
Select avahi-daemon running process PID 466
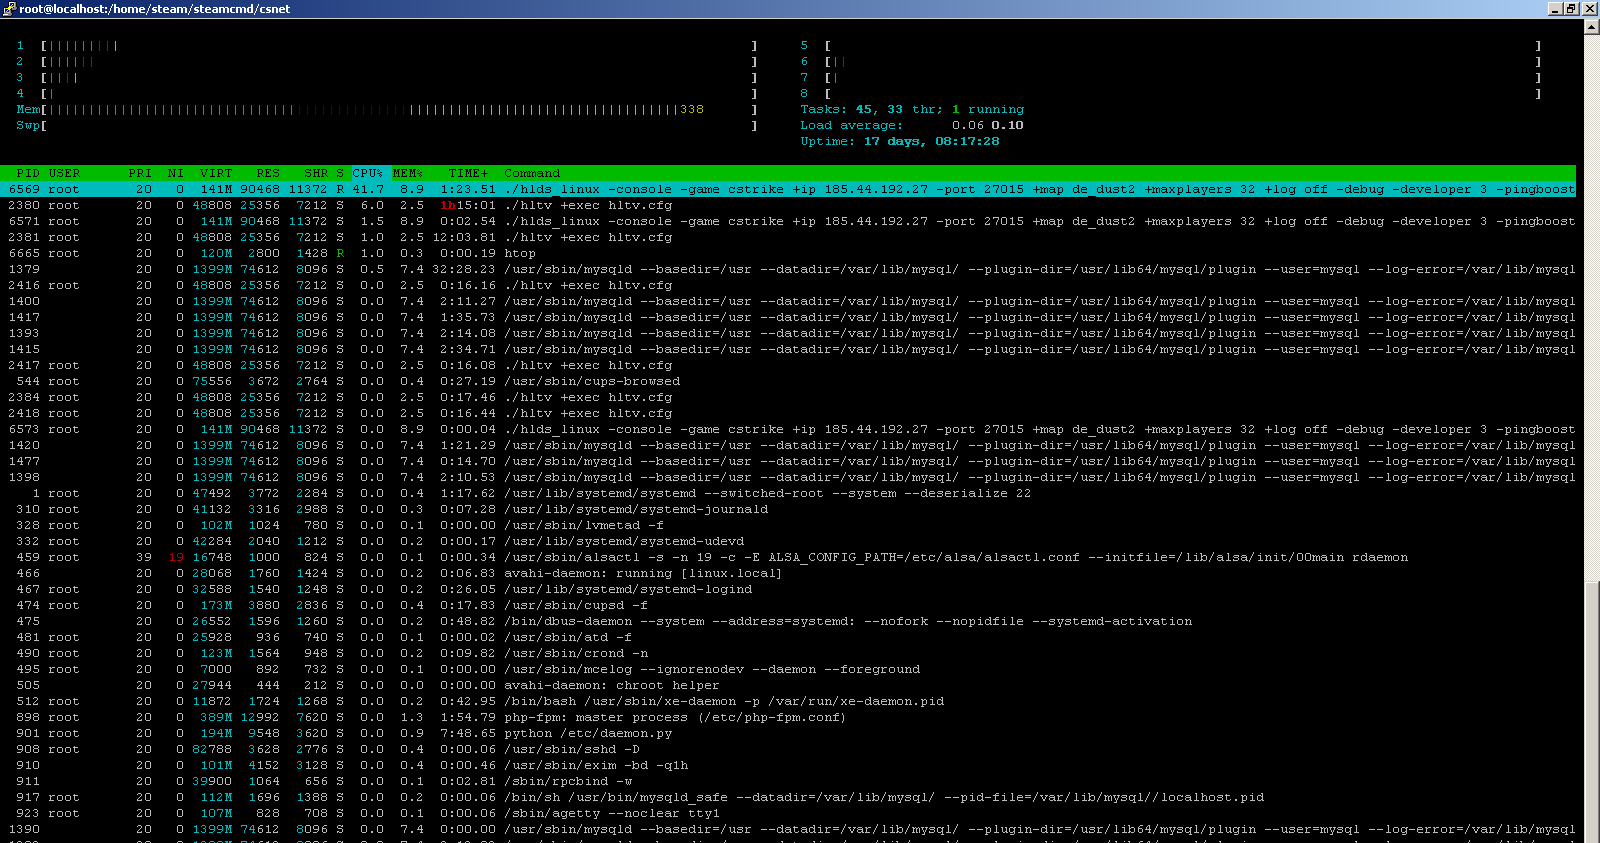(788, 573)
